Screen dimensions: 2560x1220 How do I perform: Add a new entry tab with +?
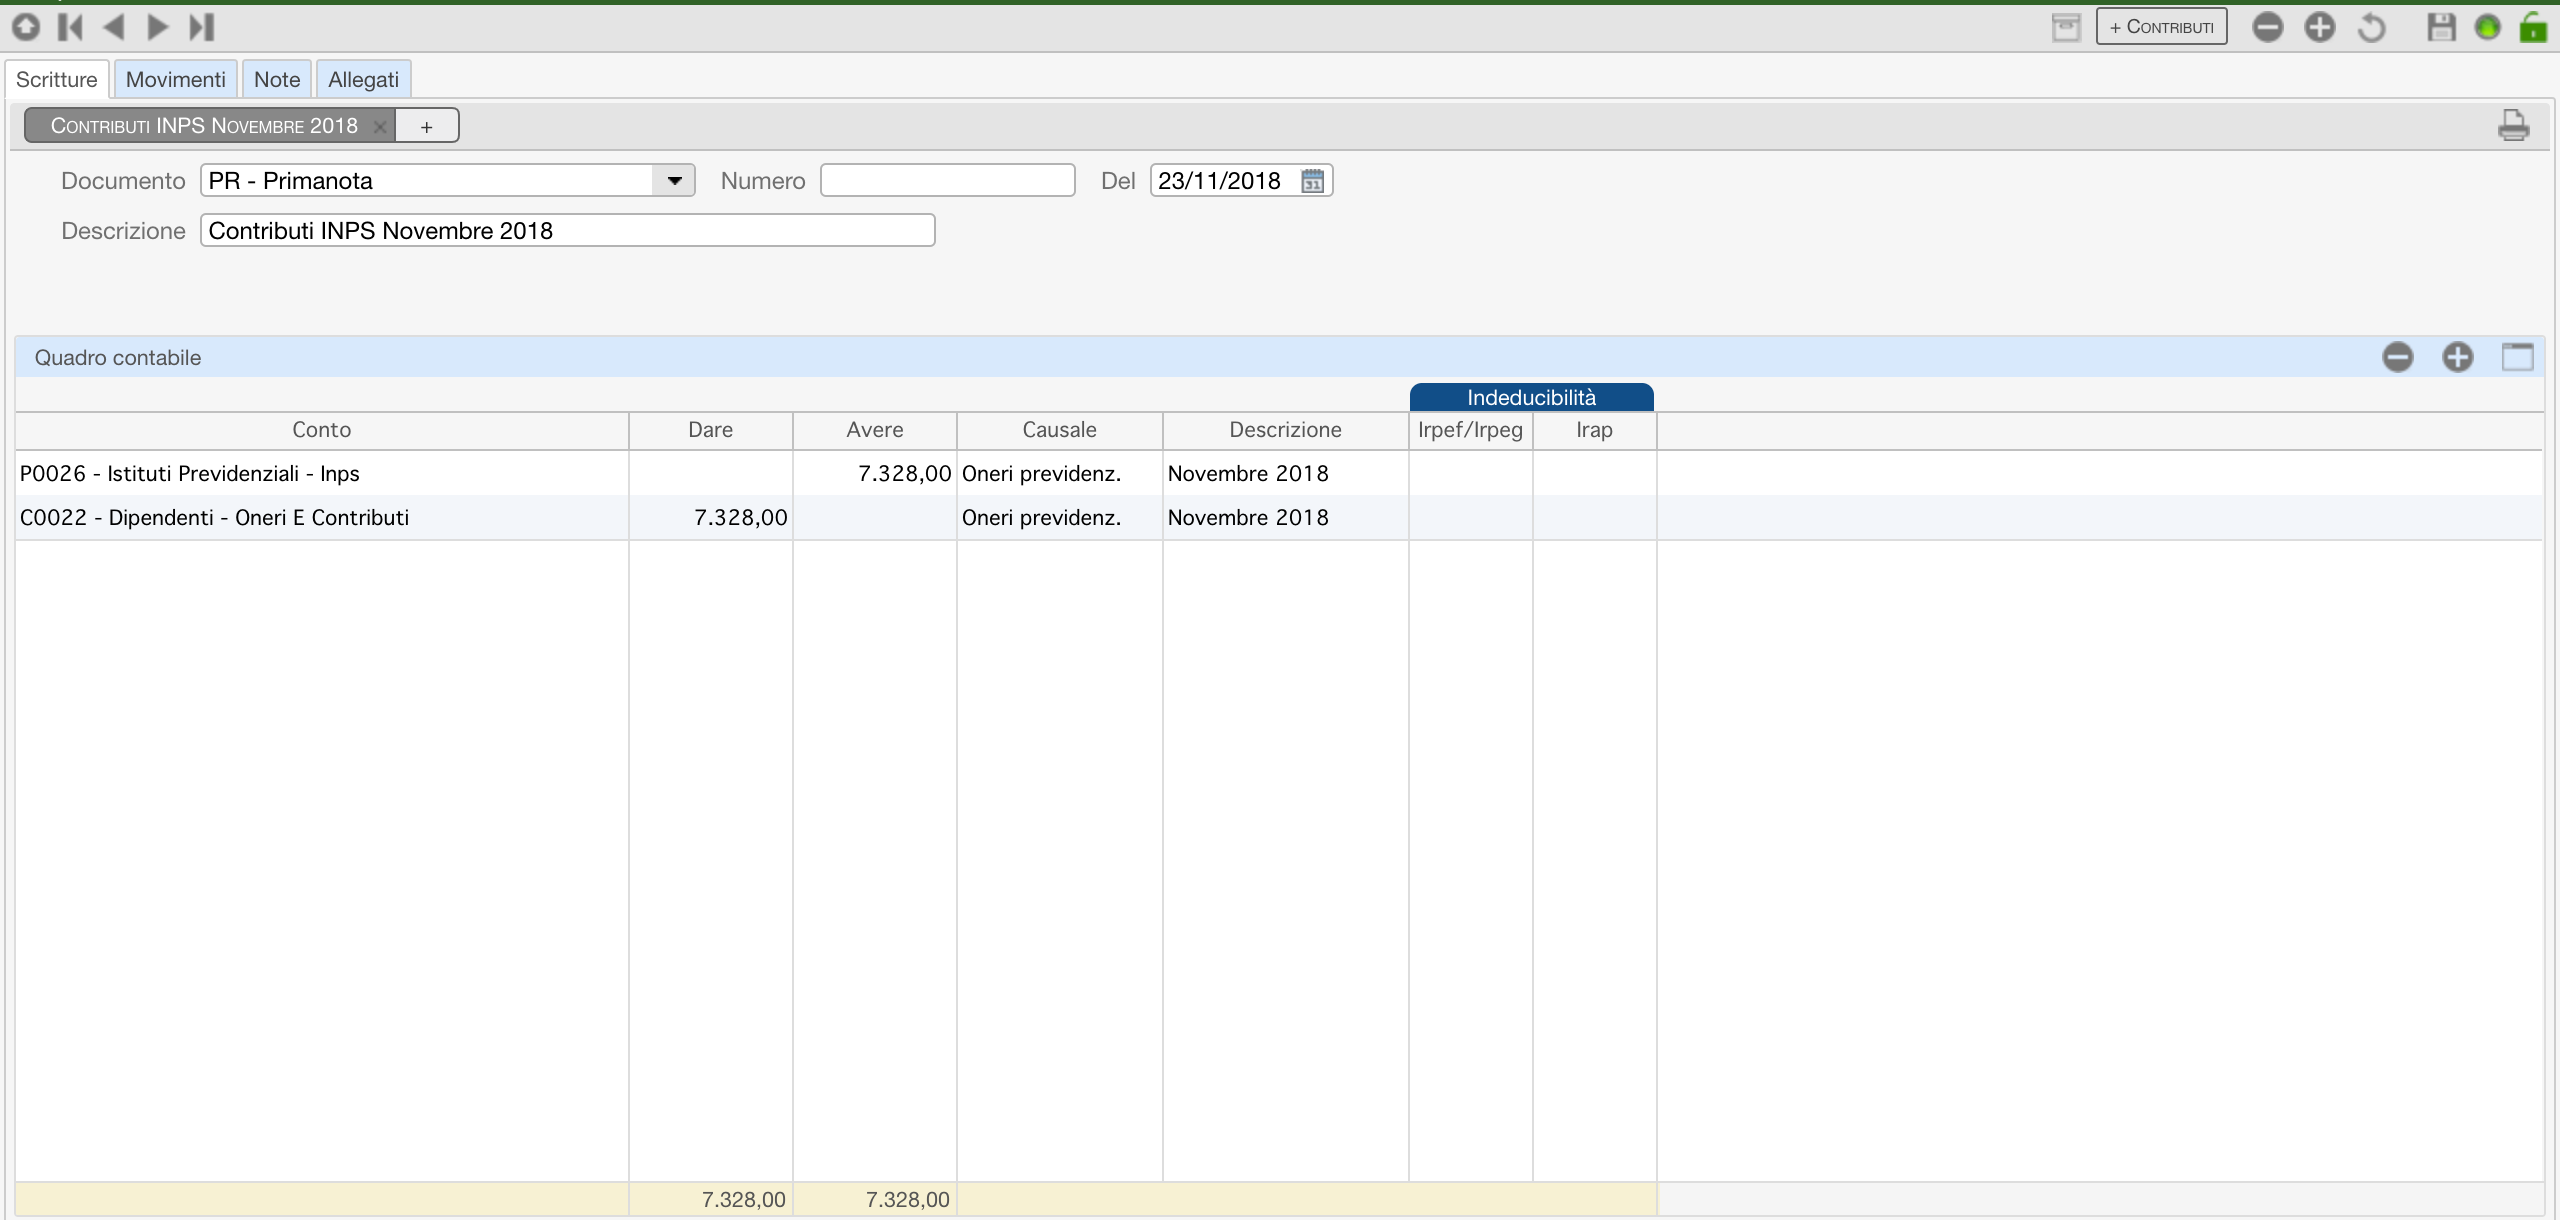(x=427, y=126)
